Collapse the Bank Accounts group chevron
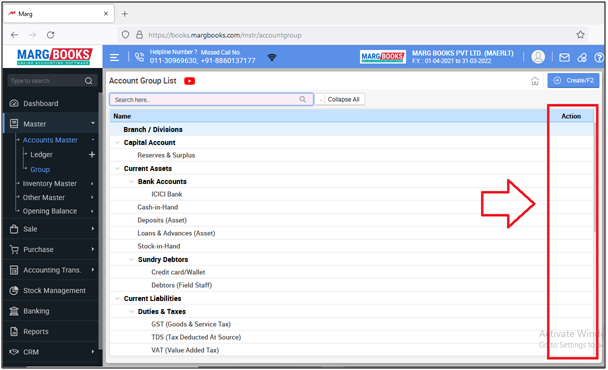608x370 pixels. (131, 181)
